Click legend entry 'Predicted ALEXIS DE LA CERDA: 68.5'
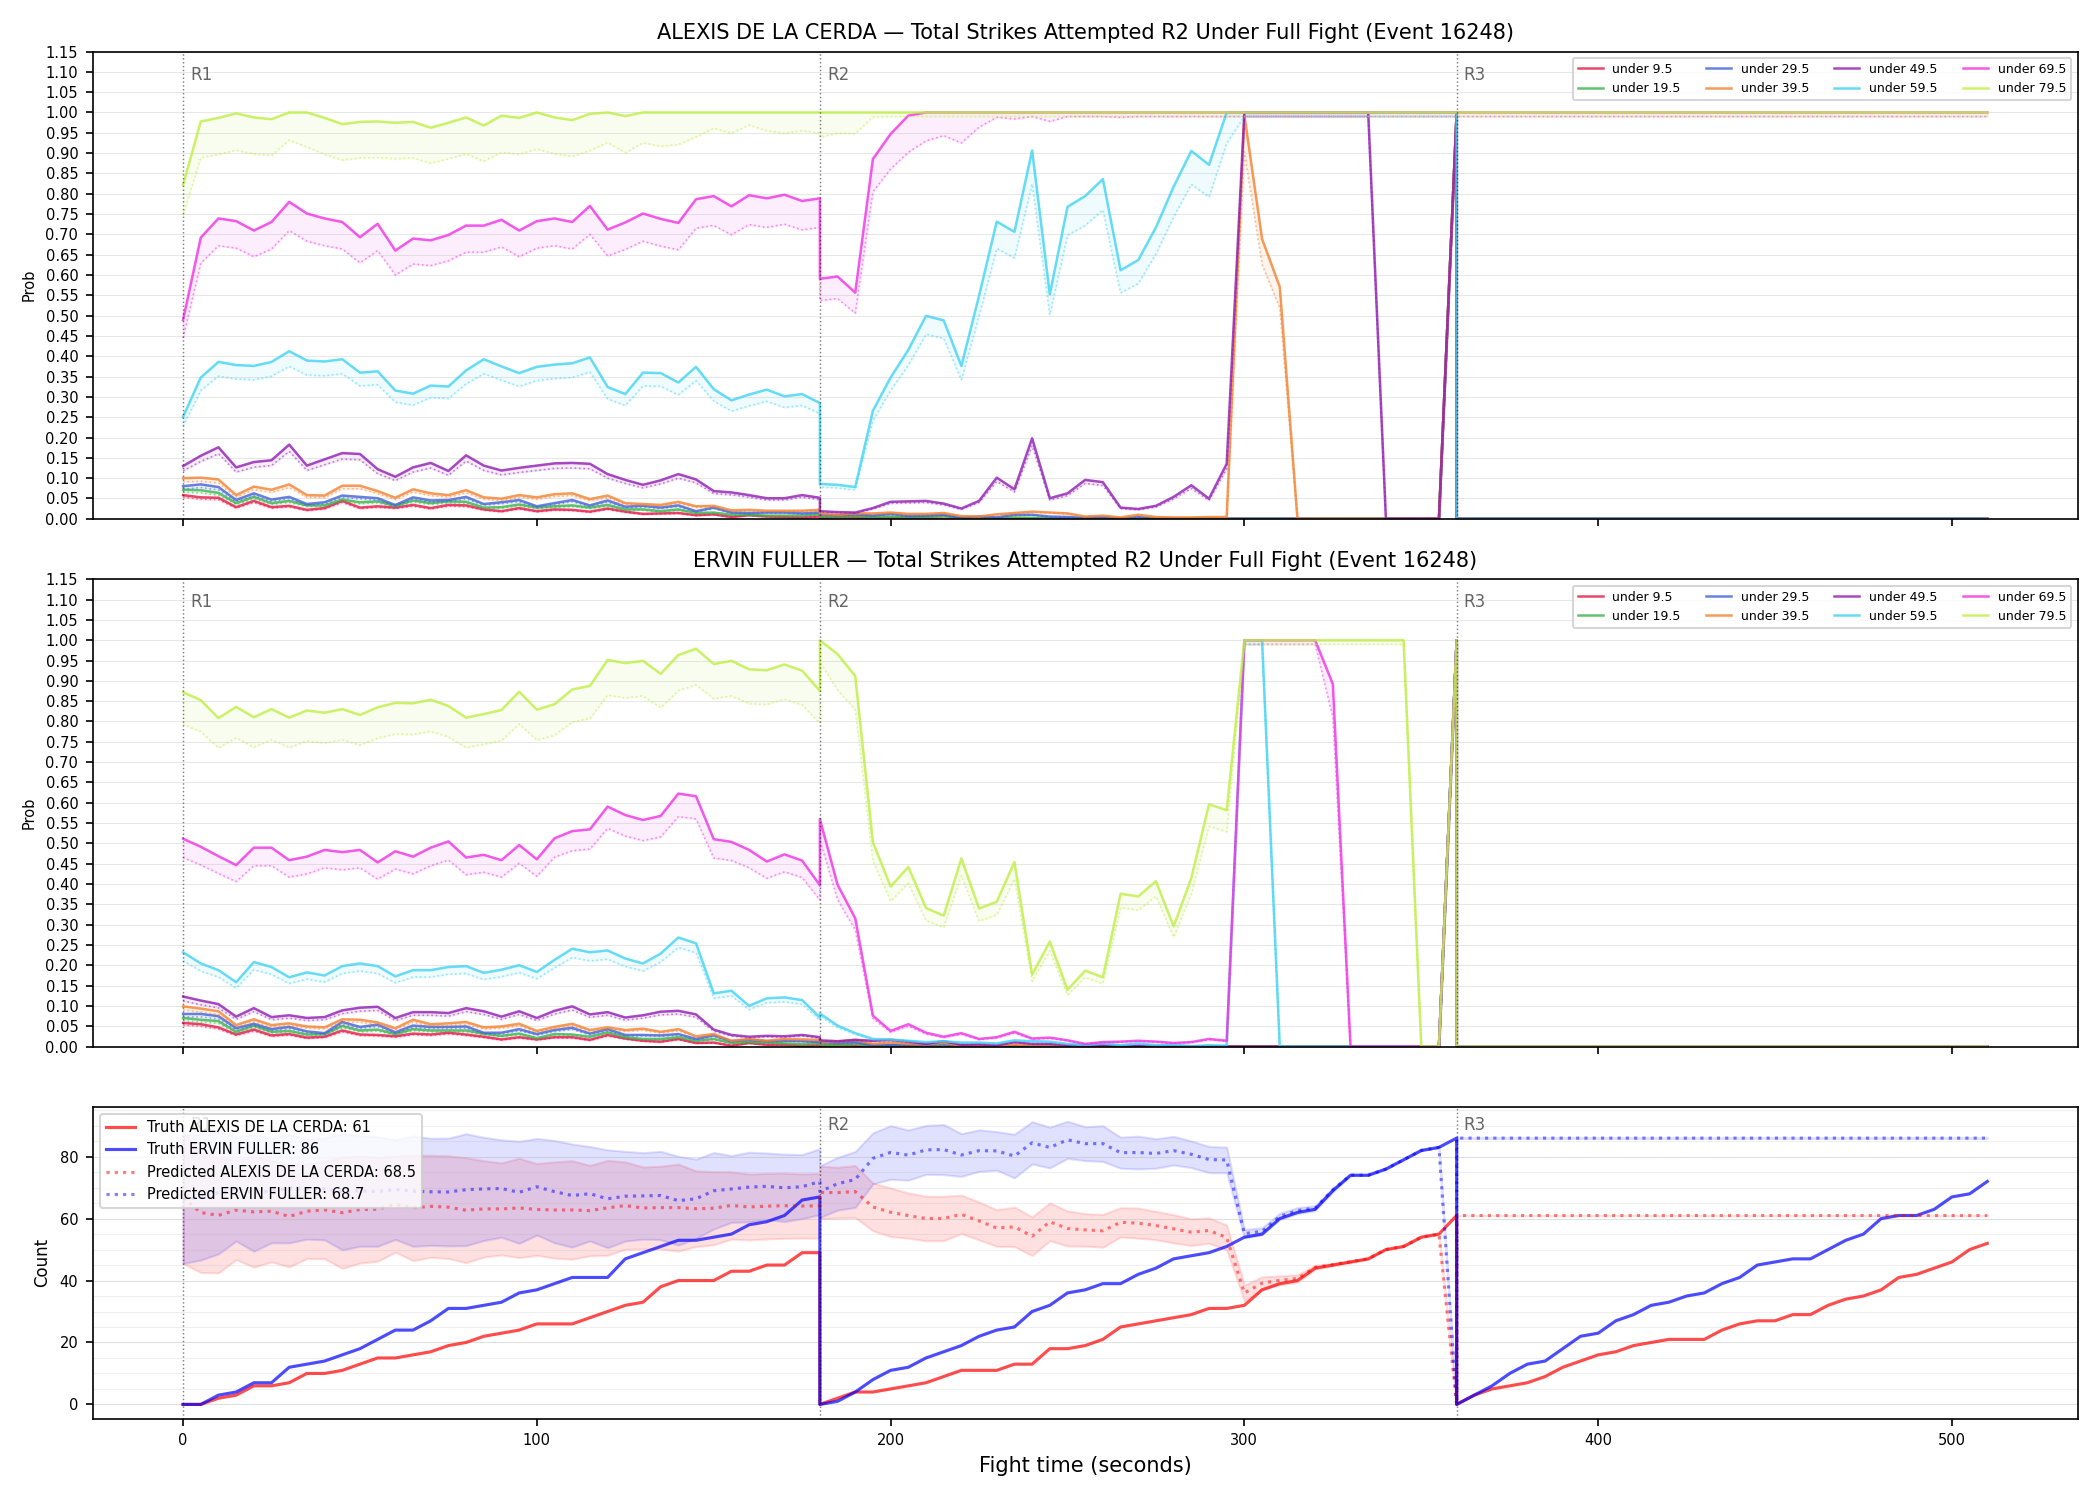The width and height of the screenshot is (2100, 1500). [x=260, y=1172]
